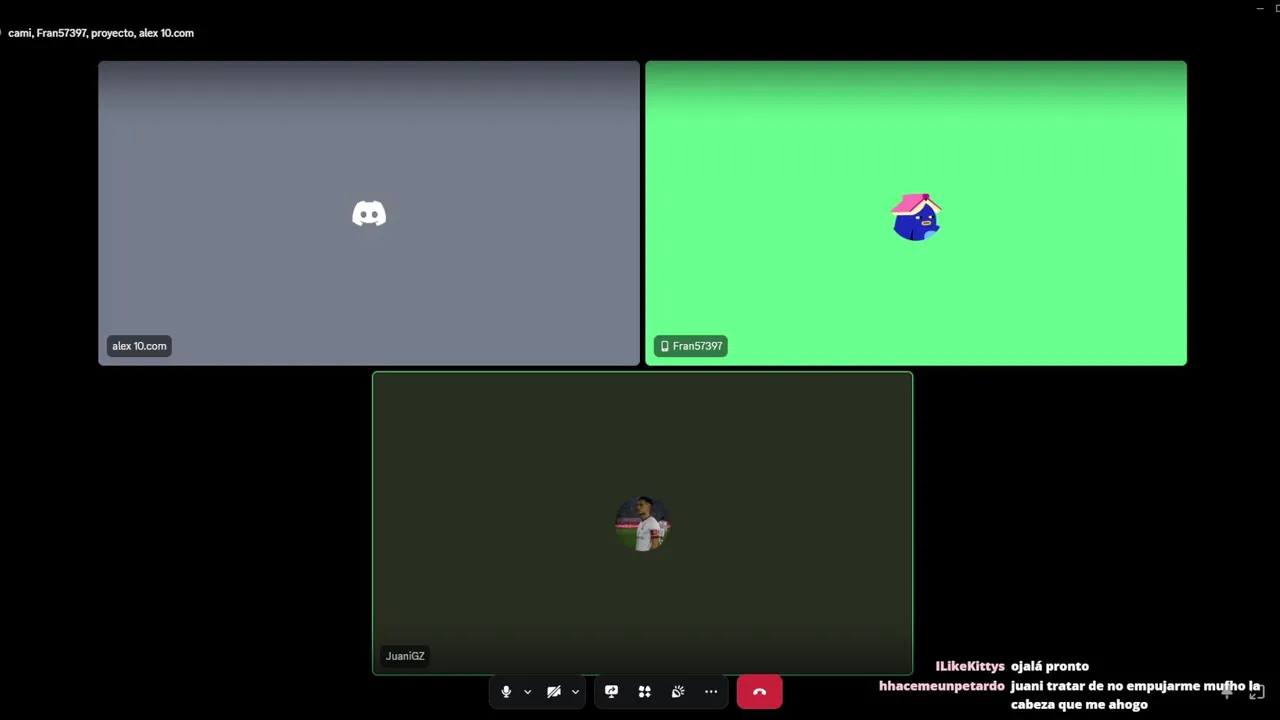Click the group call title text
This screenshot has width=1280, height=720.
[x=101, y=33]
